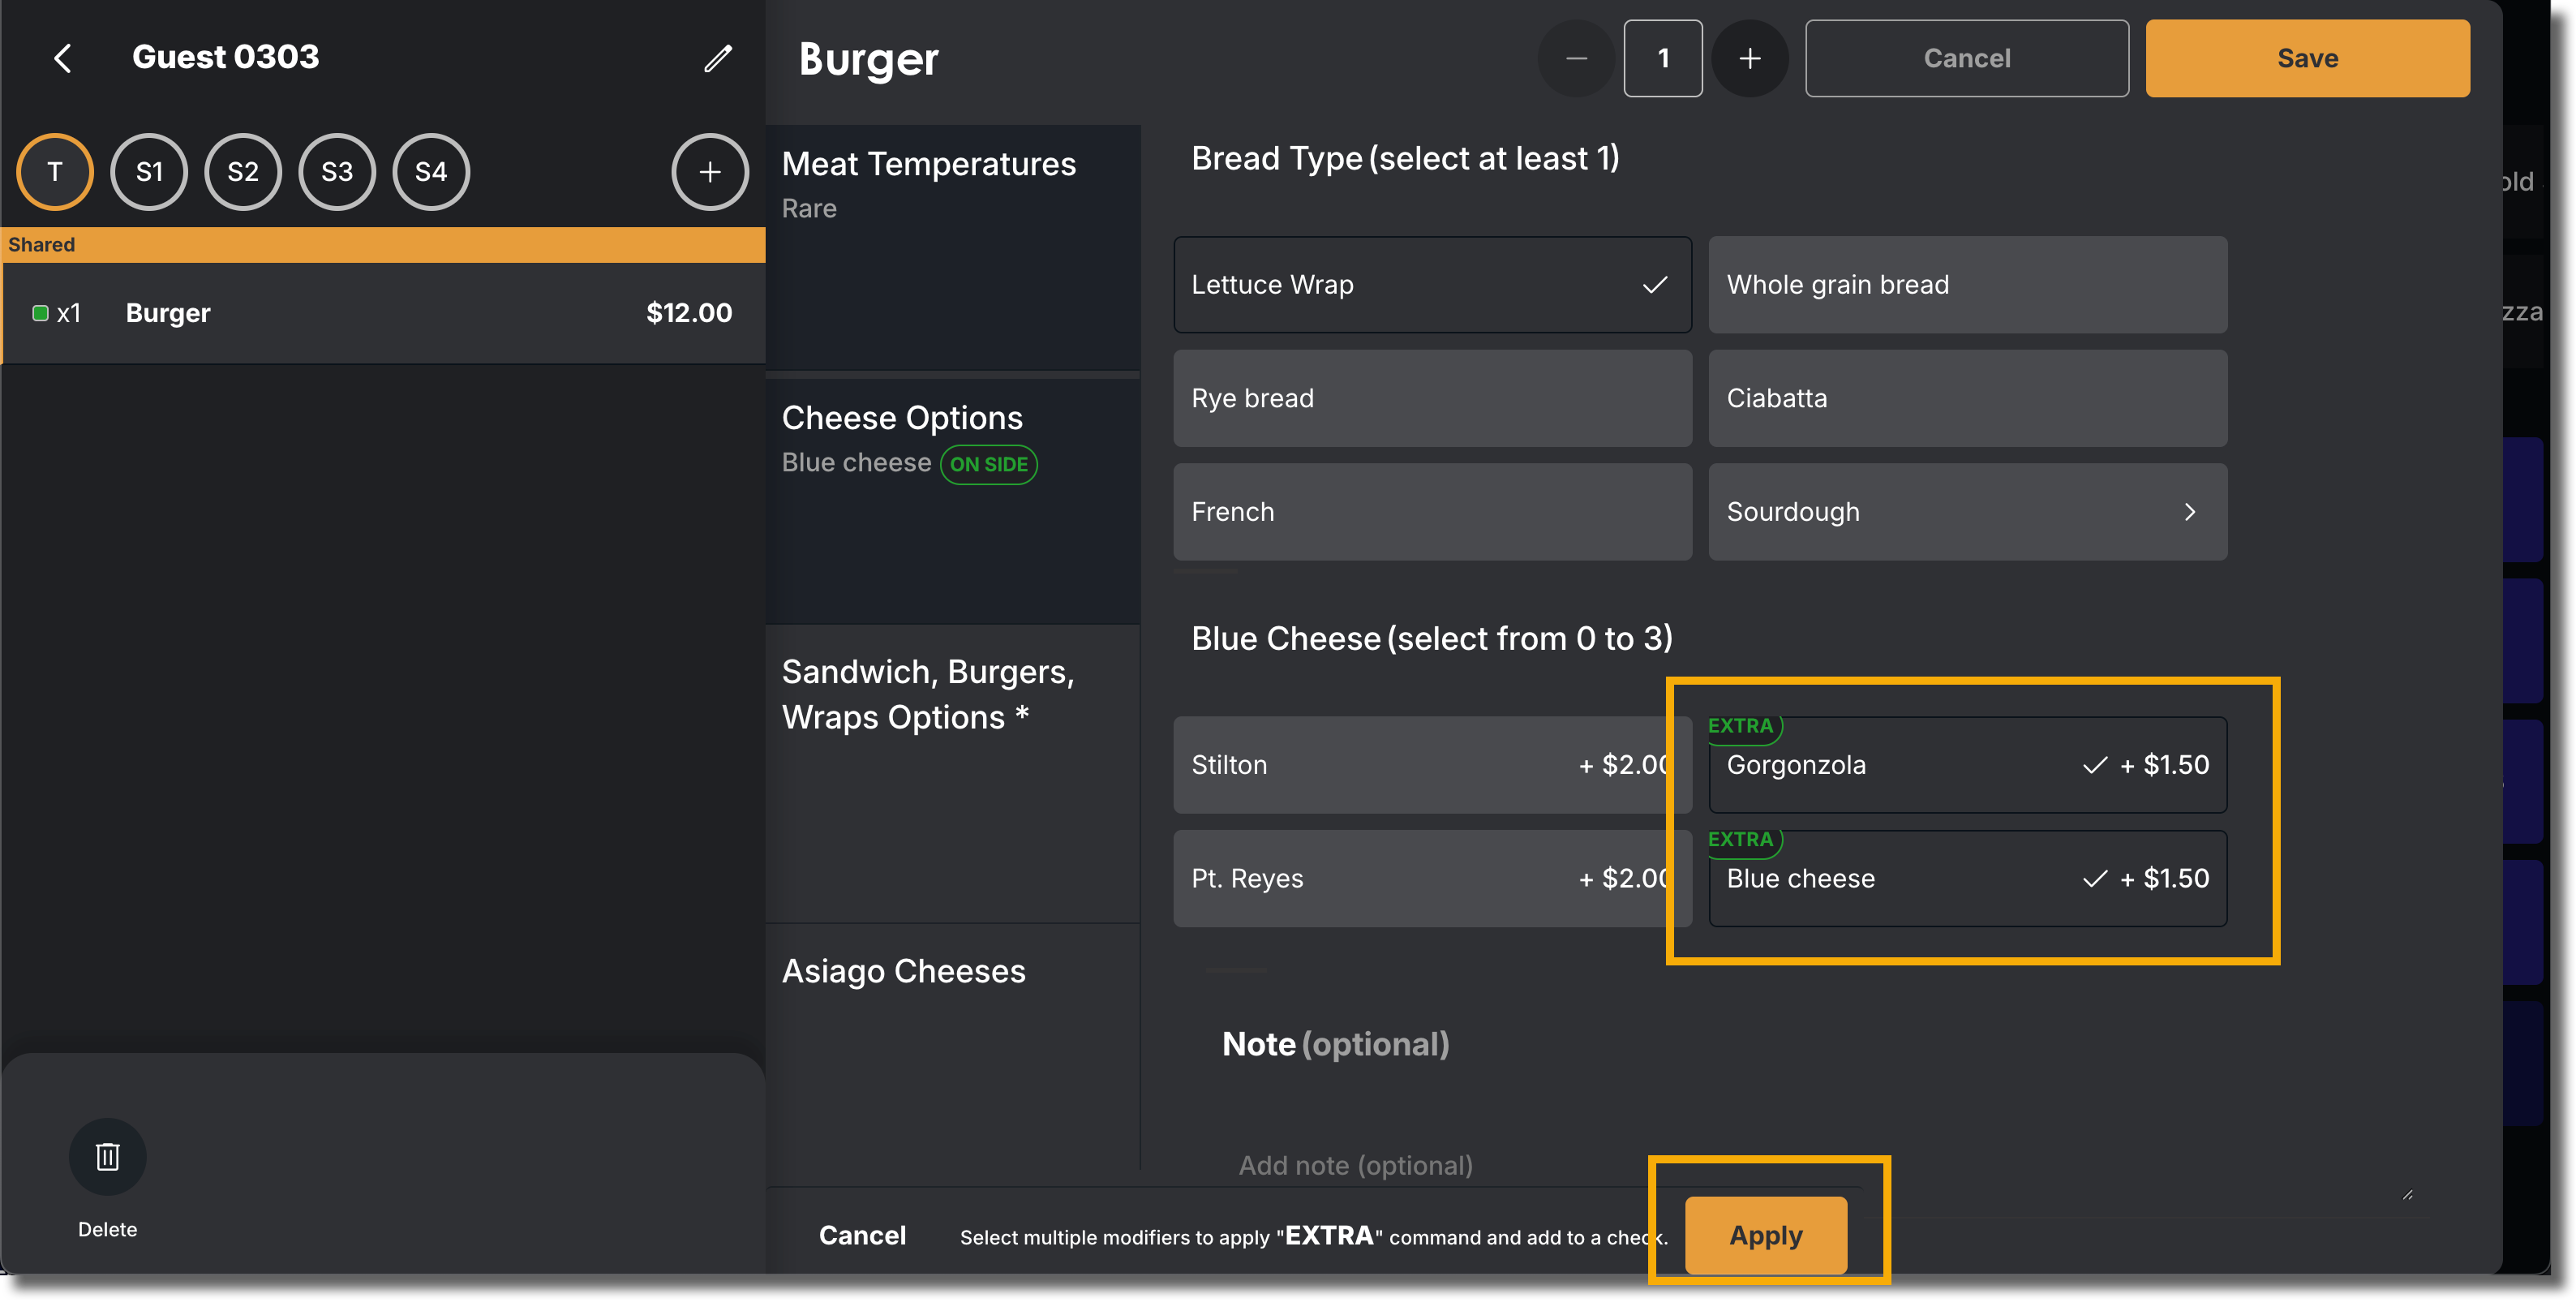Select seat S1

point(149,172)
